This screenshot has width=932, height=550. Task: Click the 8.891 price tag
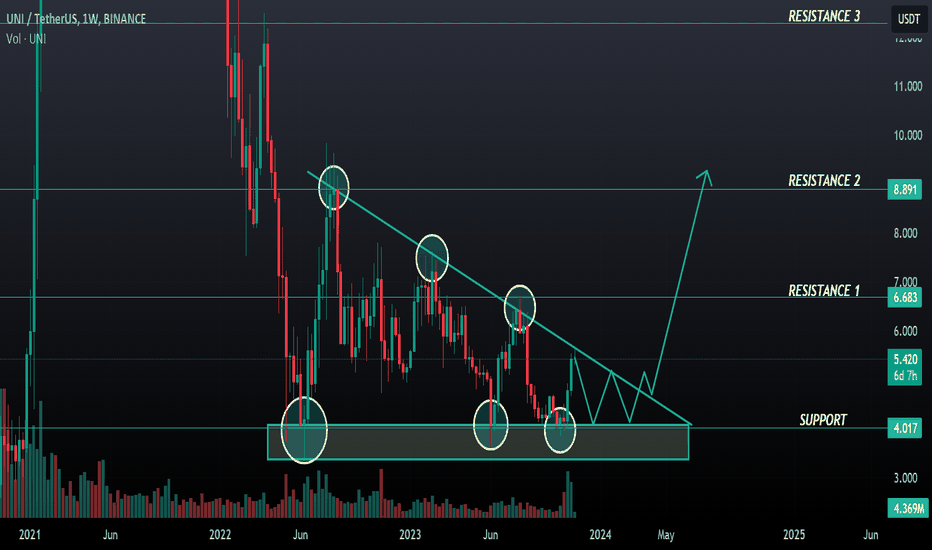(x=905, y=190)
